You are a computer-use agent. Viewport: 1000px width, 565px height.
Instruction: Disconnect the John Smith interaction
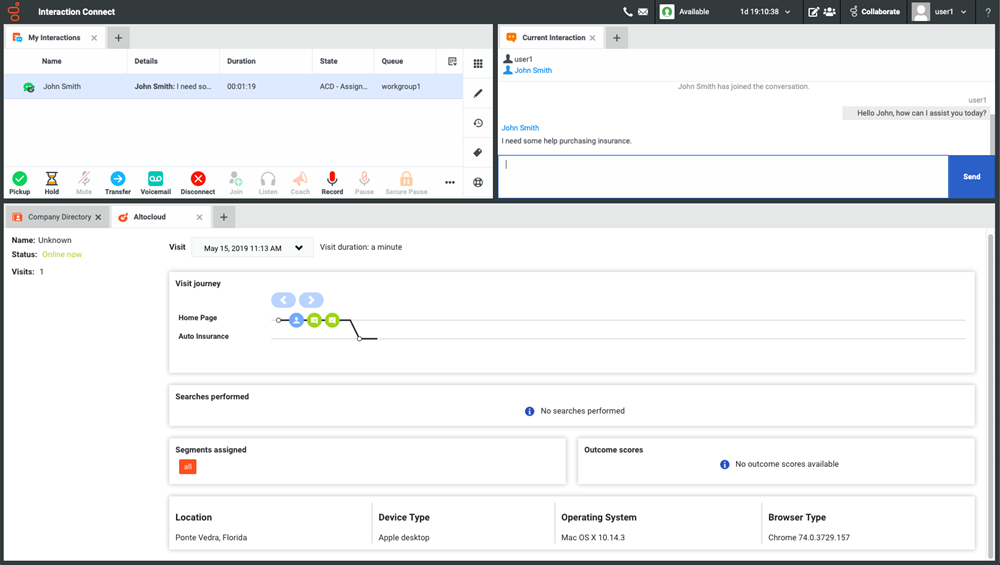point(198,182)
